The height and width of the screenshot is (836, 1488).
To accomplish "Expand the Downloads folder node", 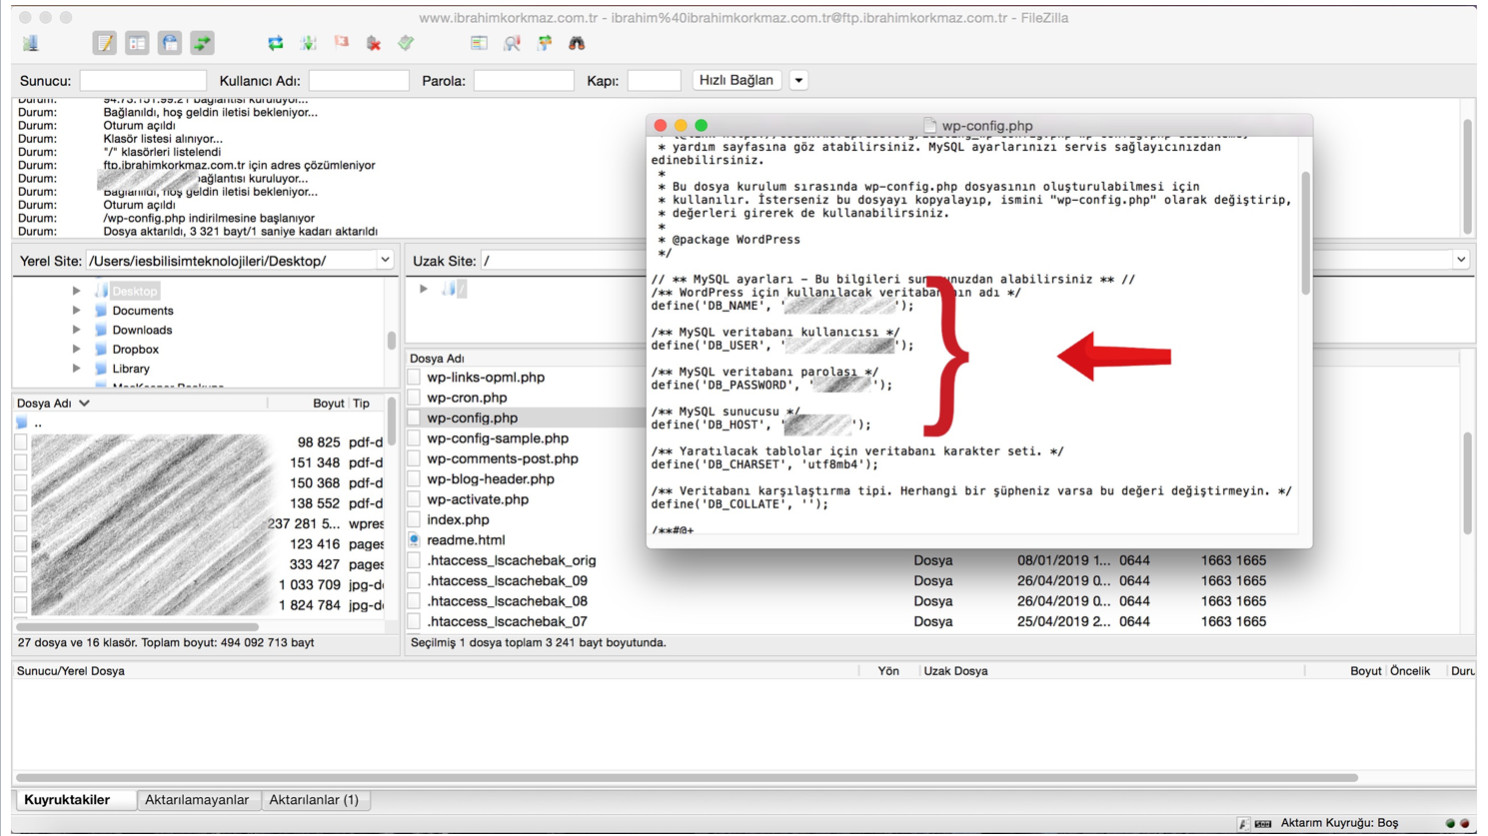I will (76, 330).
